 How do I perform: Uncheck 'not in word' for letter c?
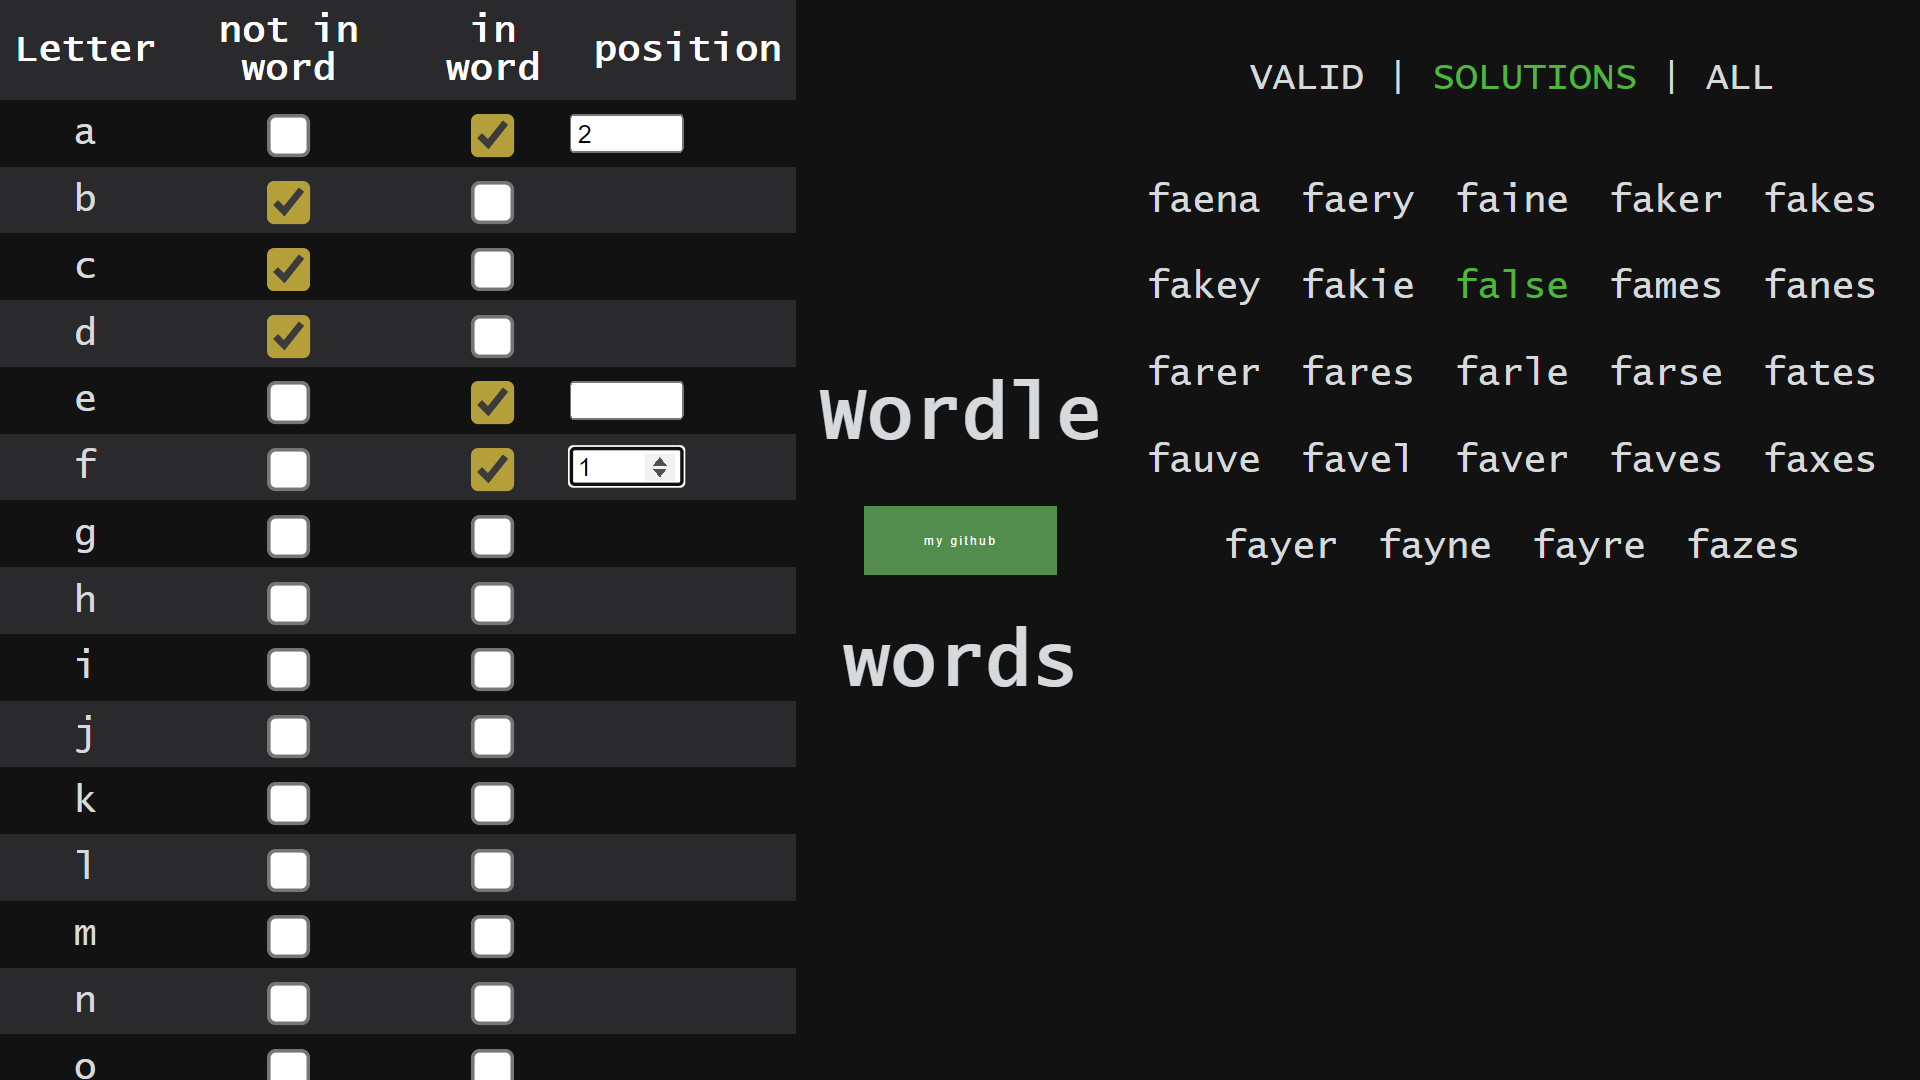[288, 269]
